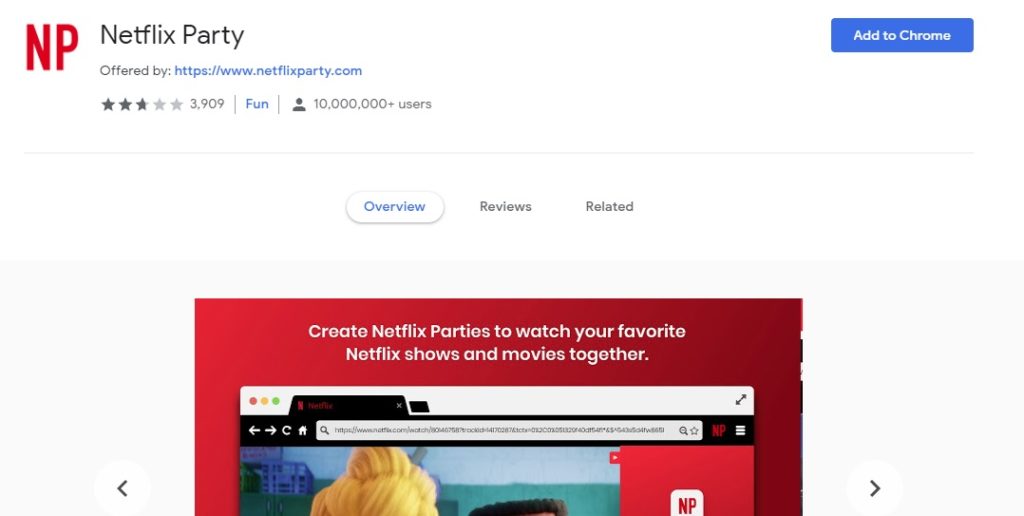Click the Netflix Party promotional screenshot
This screenshot has width=1024, height=516.
click(498, 407)
